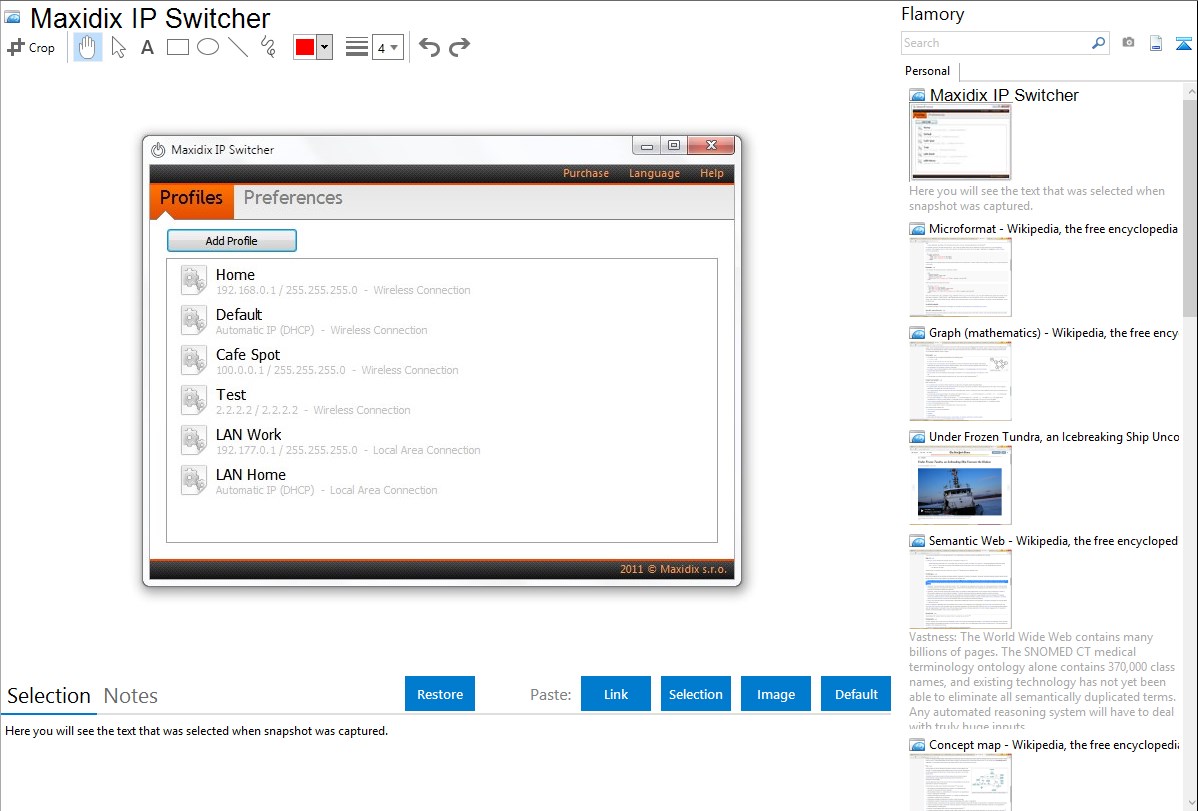The image size is (1198, 811).
Task: Select the LAN Work profile name
Action: click(x=248, y=435)
